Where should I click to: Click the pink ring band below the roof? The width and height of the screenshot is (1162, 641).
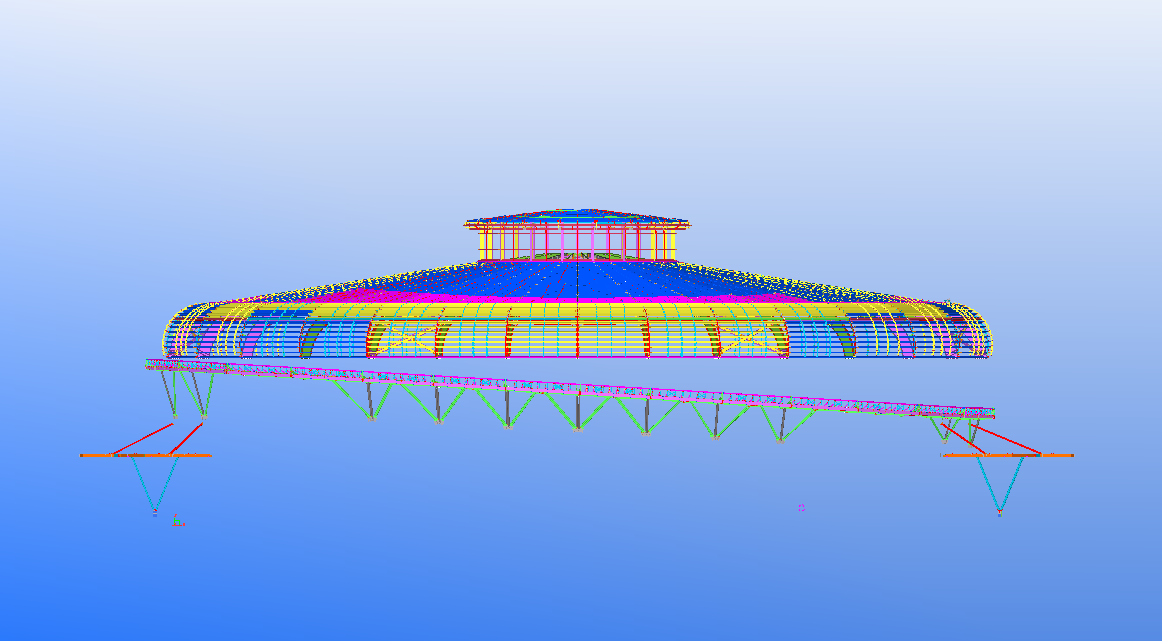[500, 300]
